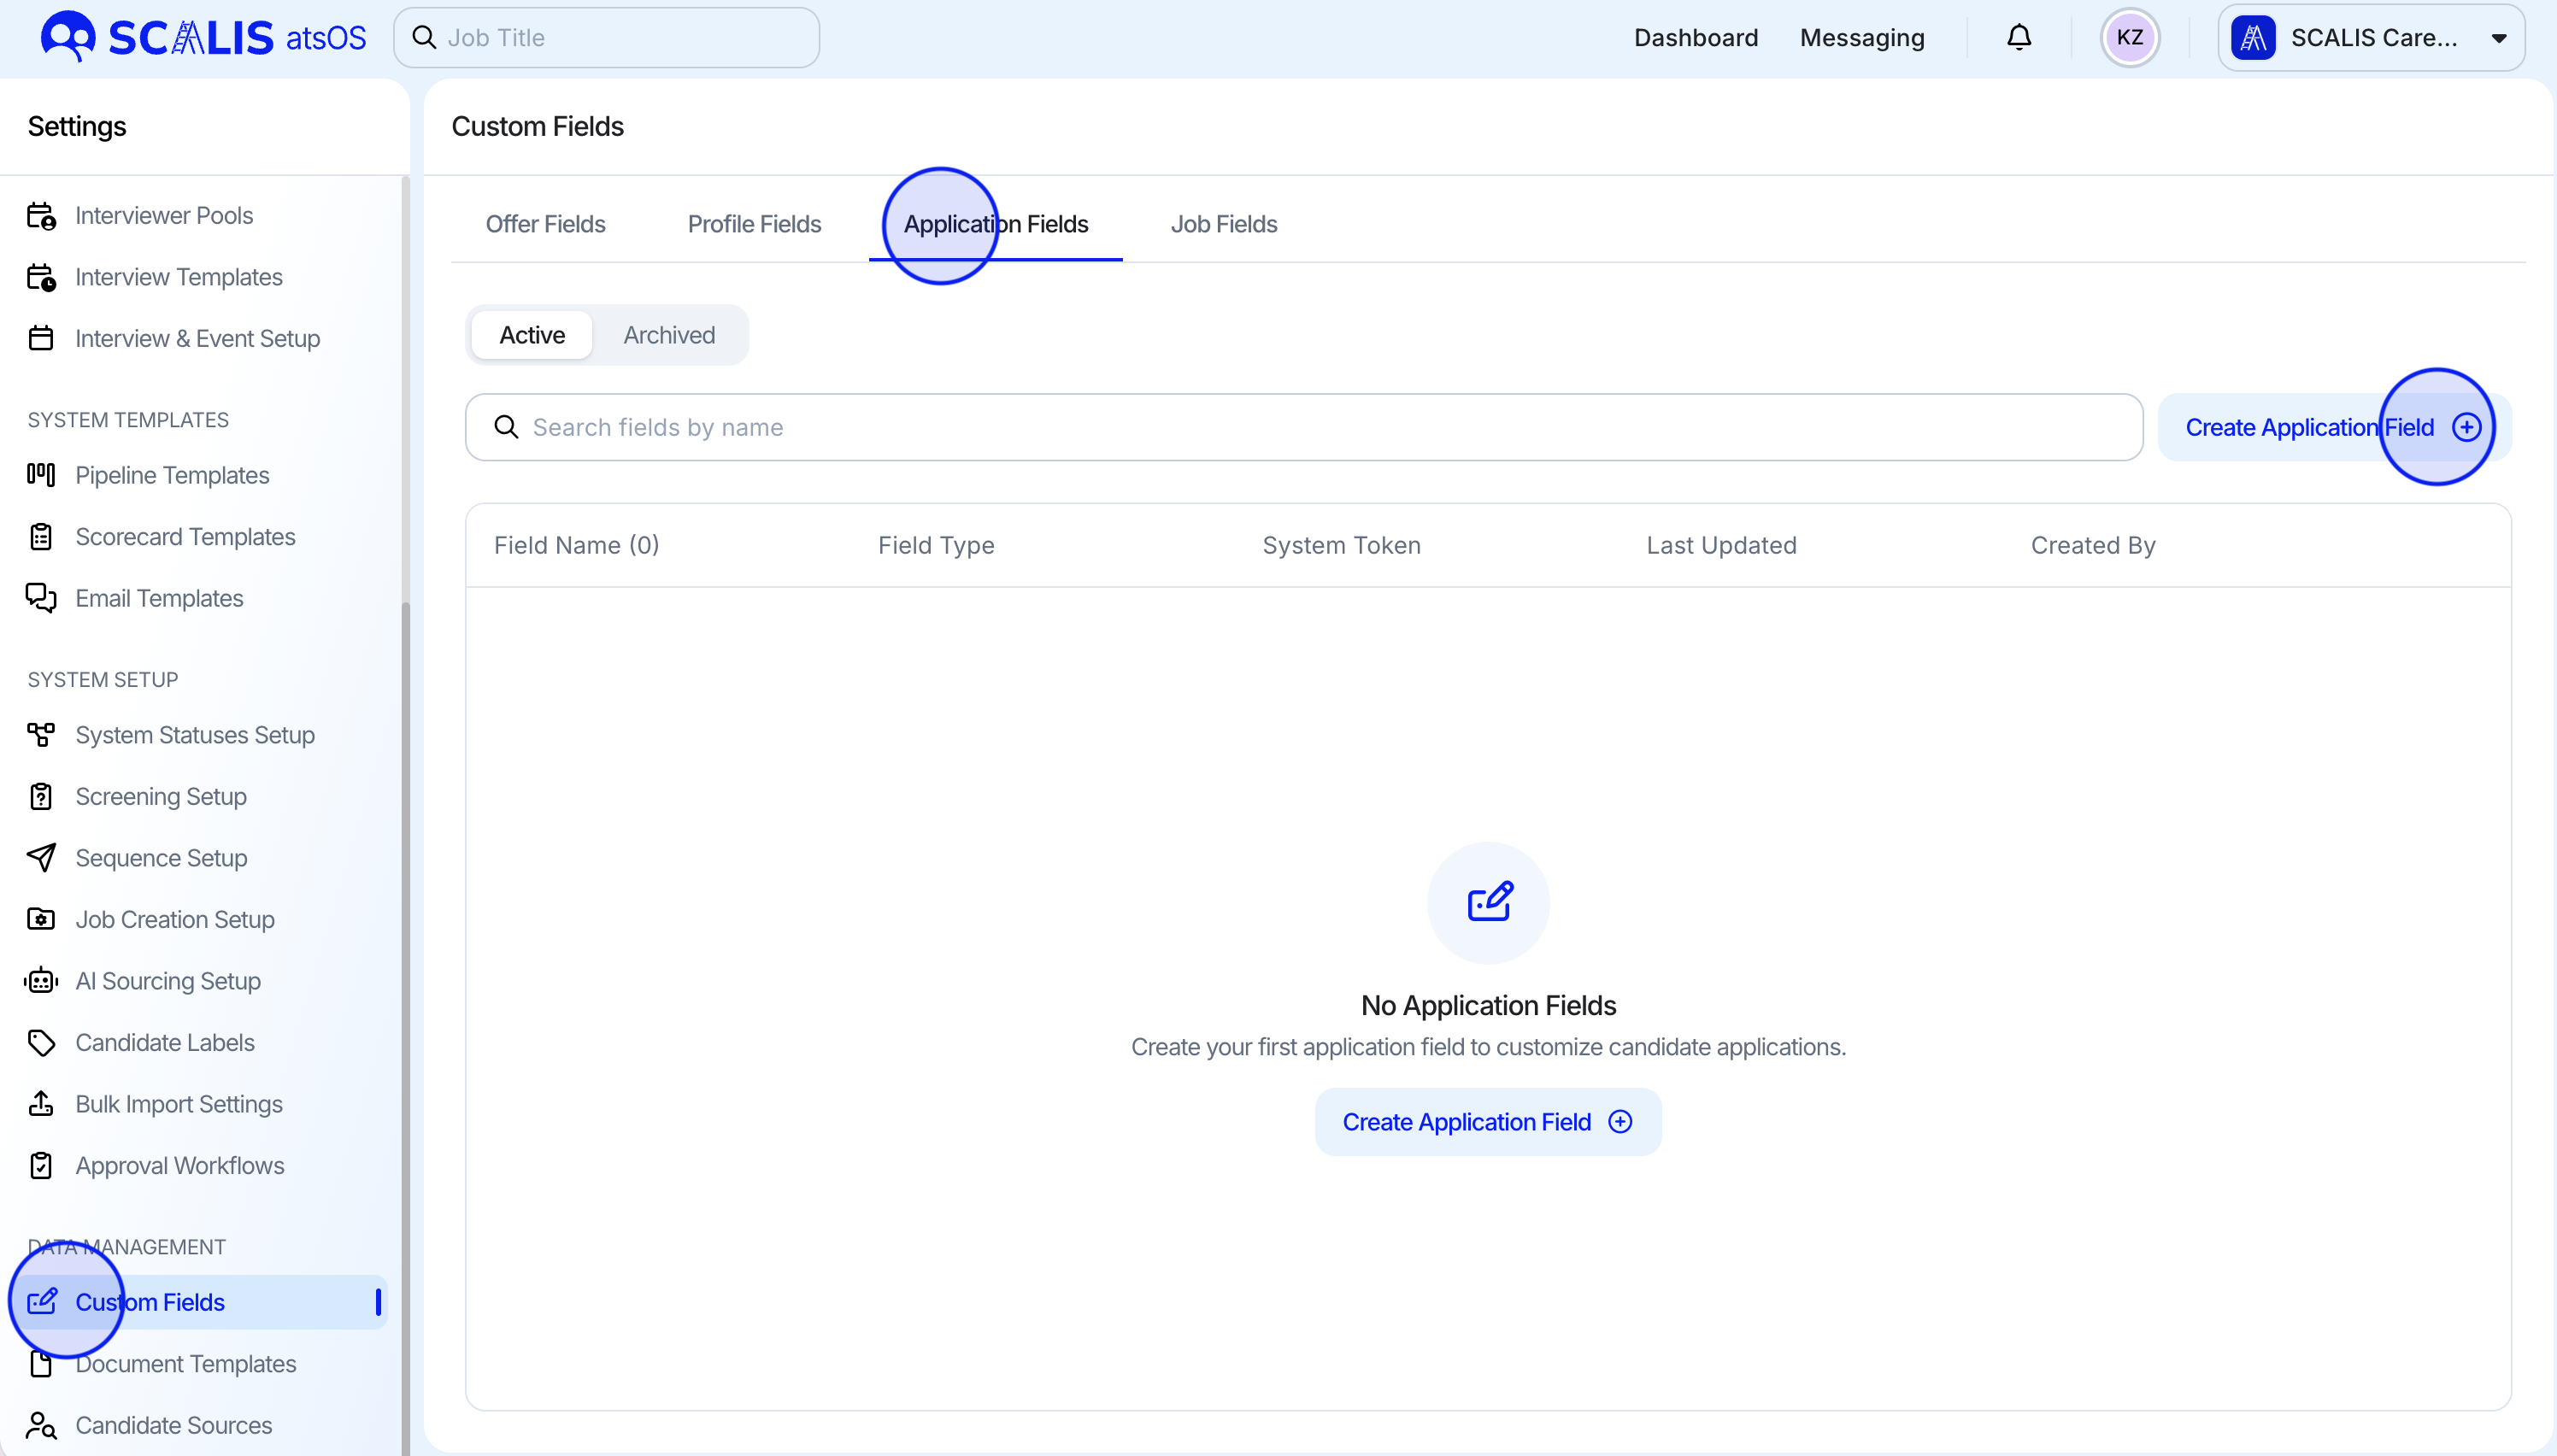2557x1456 pixels.
Task: Open the Profile Fields tab
Action: 754,224
